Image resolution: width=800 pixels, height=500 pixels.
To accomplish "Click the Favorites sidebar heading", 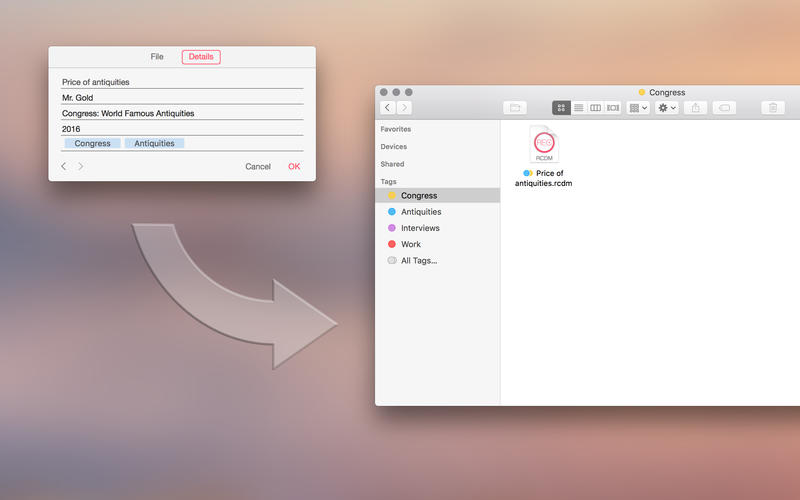I will (x=395, y=129).
